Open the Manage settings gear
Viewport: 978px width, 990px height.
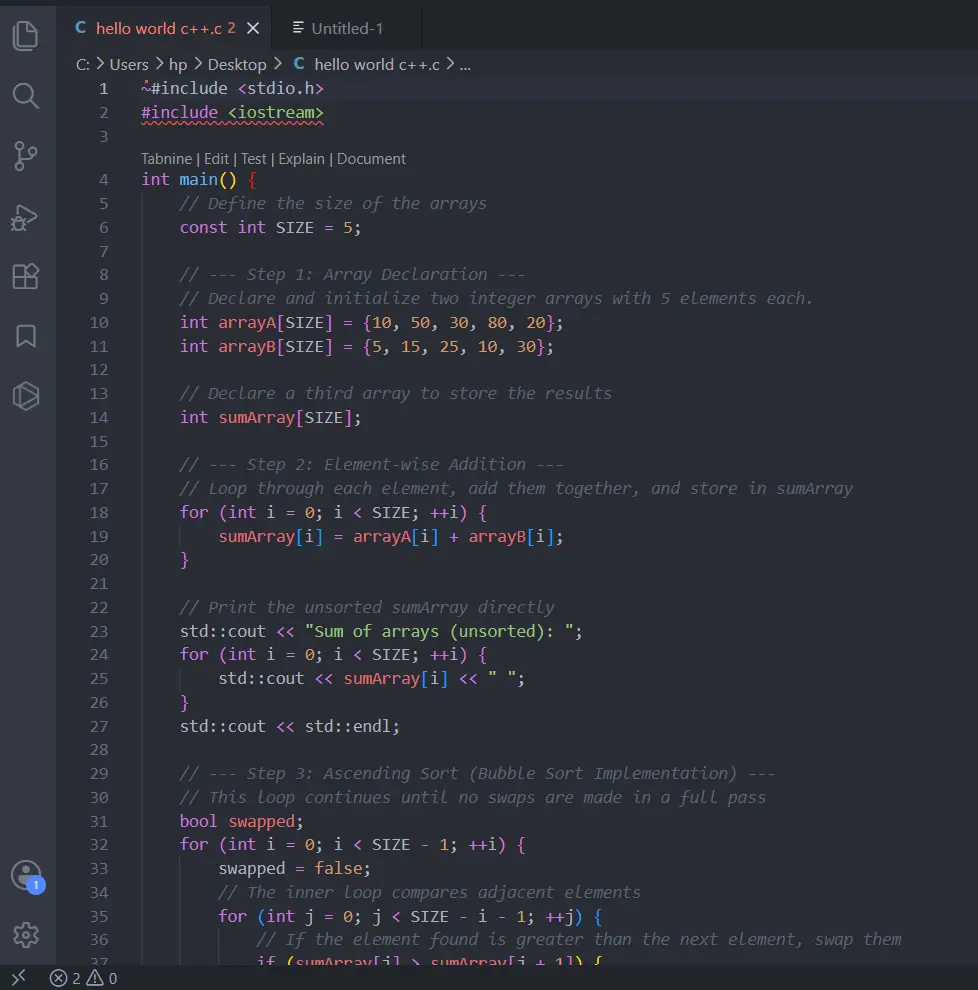26,934
